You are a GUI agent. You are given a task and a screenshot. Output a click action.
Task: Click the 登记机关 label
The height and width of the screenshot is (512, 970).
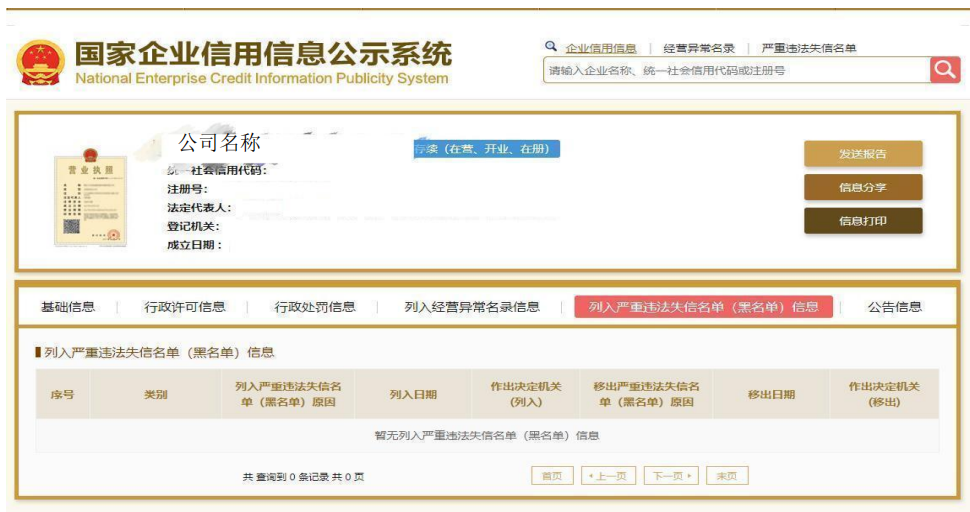coord(193,226)
